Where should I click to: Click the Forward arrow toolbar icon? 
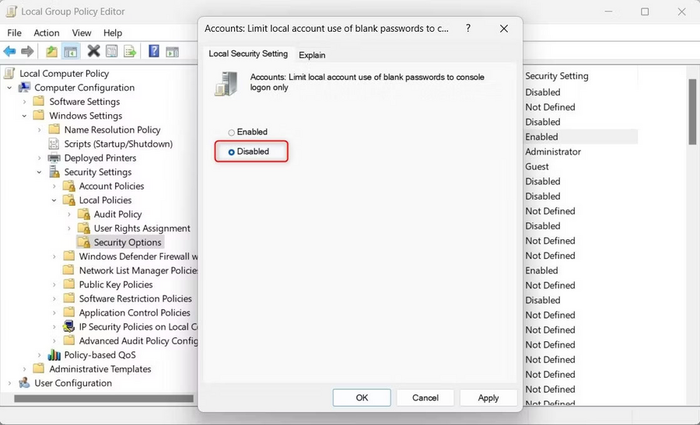coord(27,51)
